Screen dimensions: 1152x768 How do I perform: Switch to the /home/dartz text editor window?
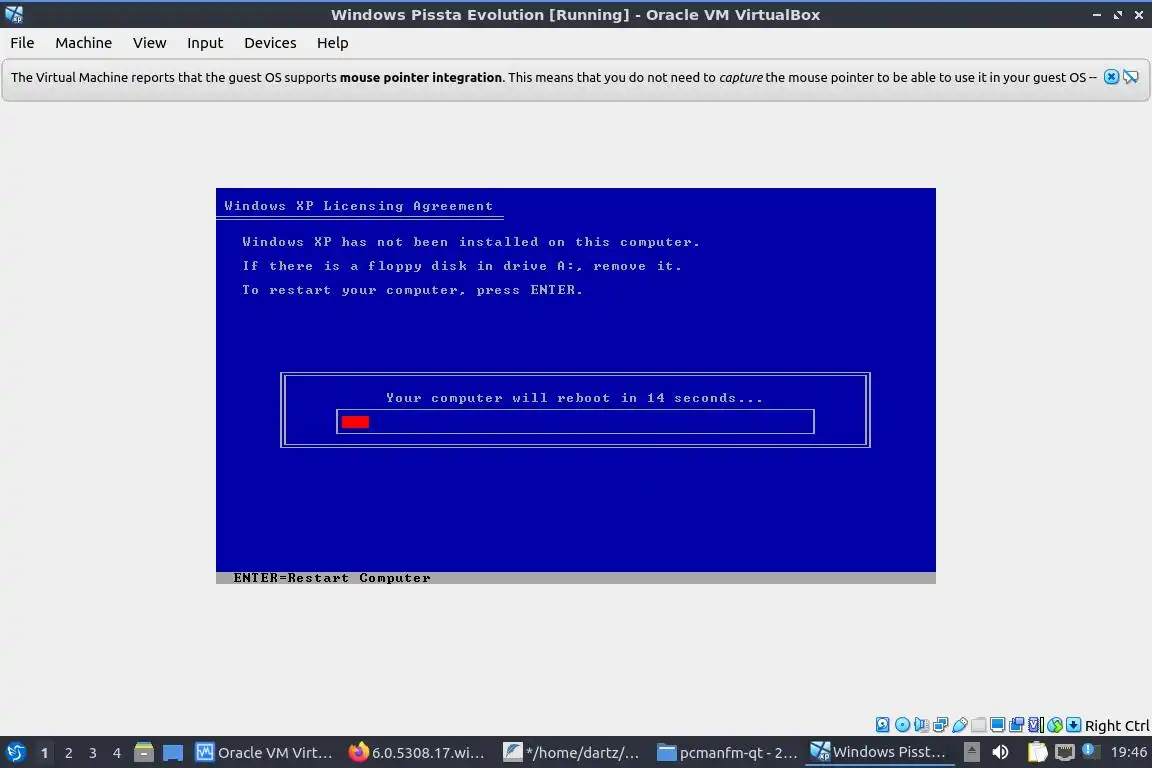(572, 752)
